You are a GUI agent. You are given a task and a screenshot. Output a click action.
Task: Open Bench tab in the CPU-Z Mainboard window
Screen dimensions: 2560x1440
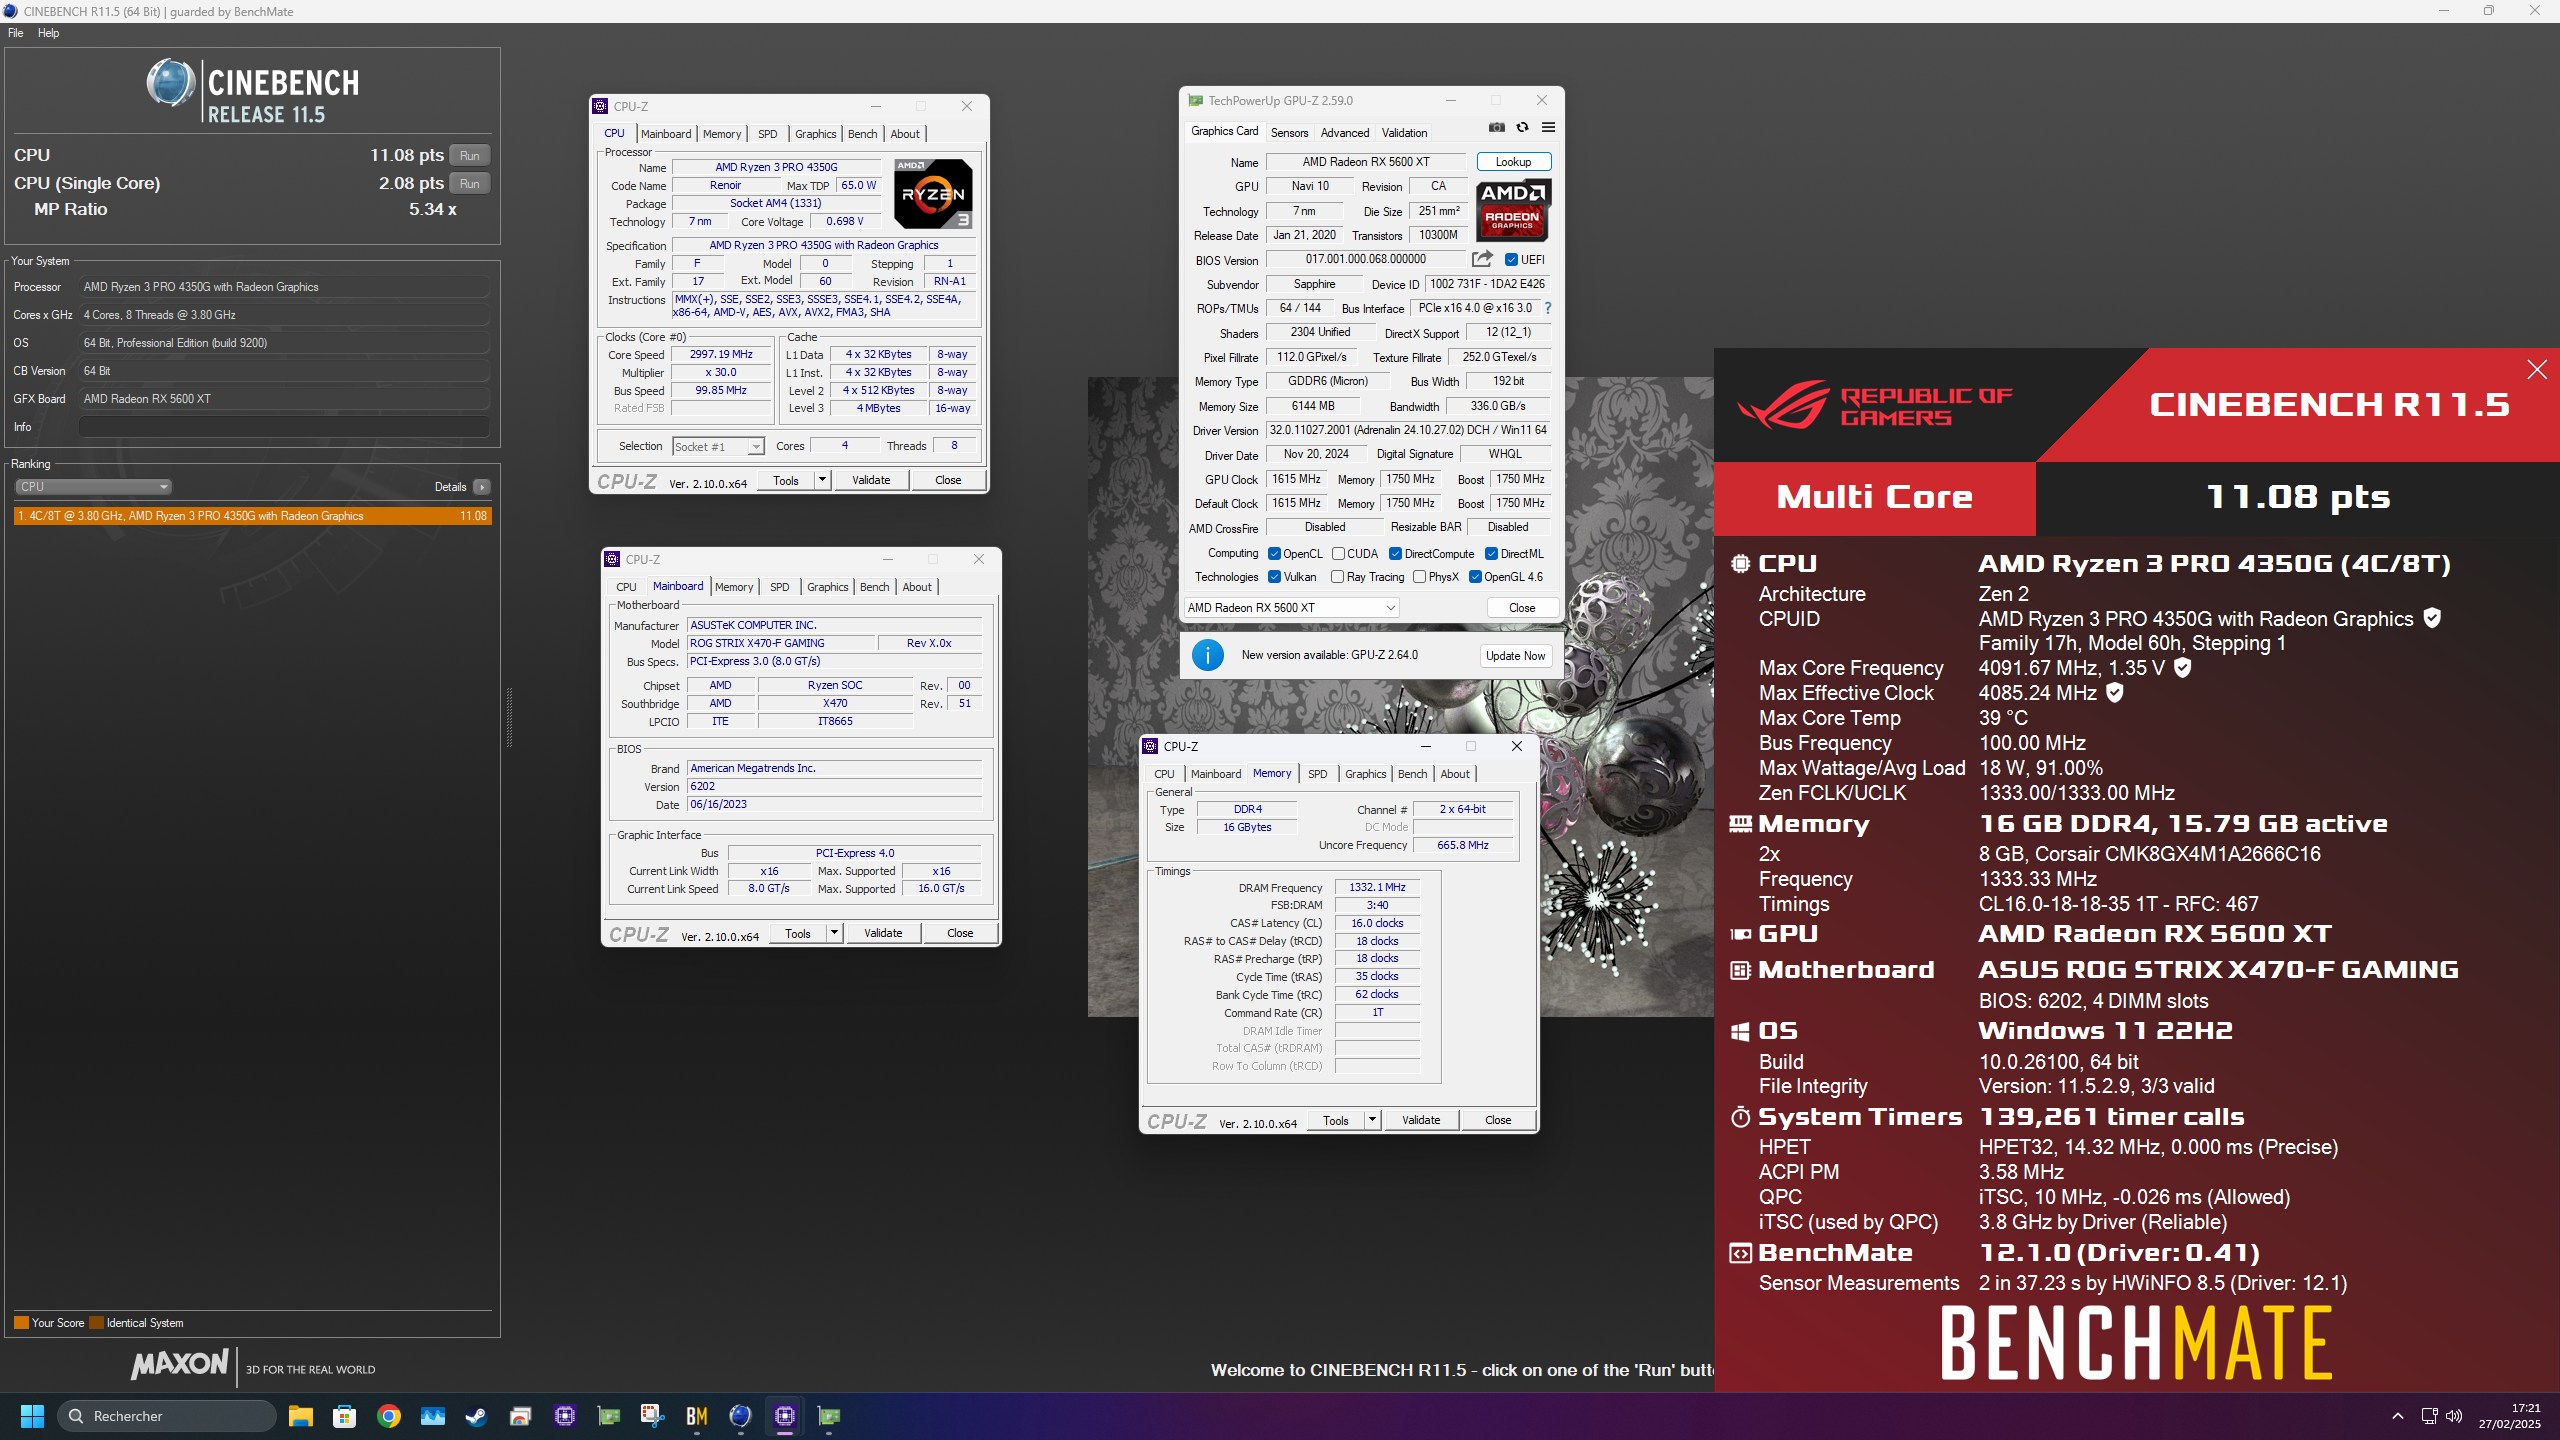click(x=874, y=587)
